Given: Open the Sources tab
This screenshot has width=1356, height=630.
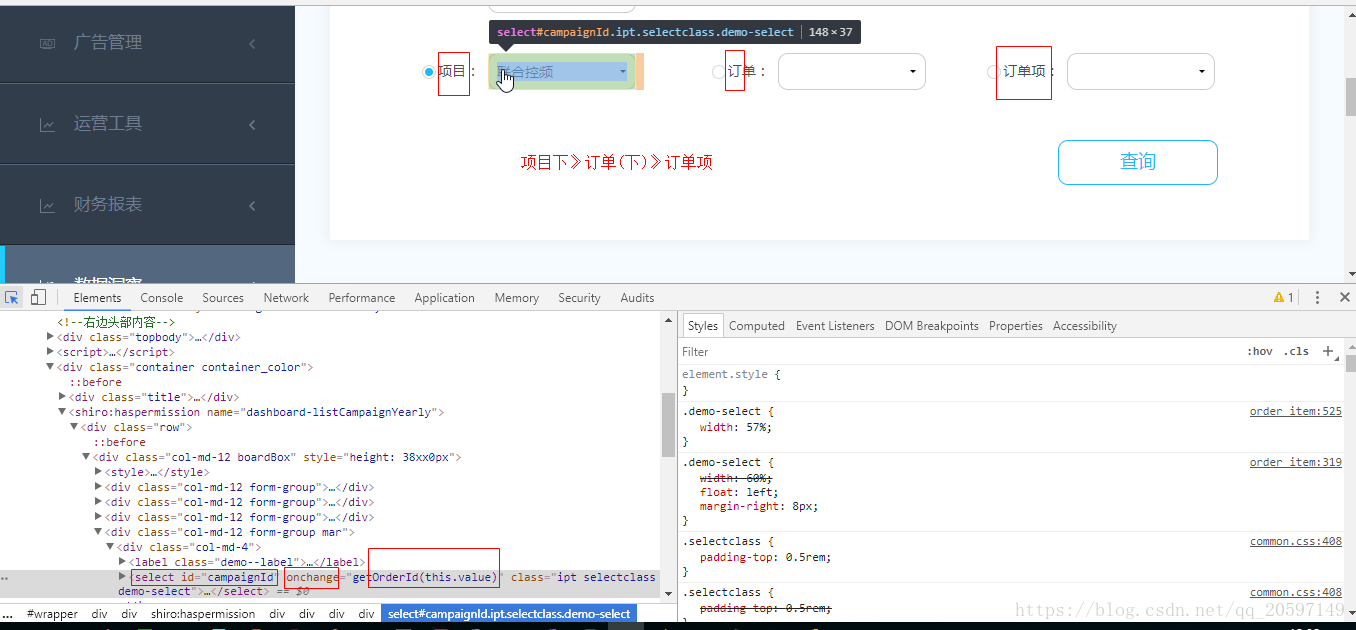Looking at the screenshot, I should (223, 297).
